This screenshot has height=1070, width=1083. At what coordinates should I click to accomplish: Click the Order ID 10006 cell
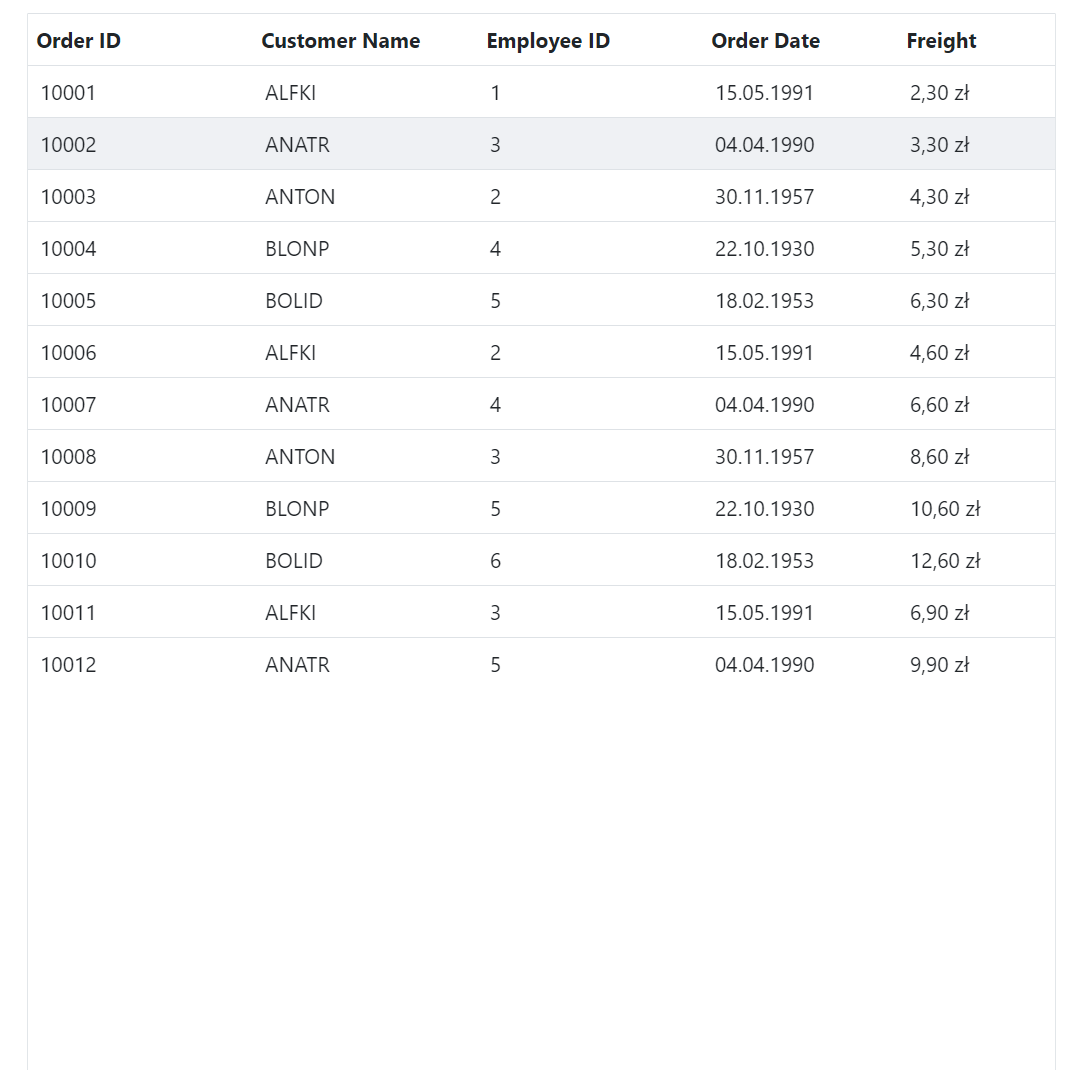[68, 353]
